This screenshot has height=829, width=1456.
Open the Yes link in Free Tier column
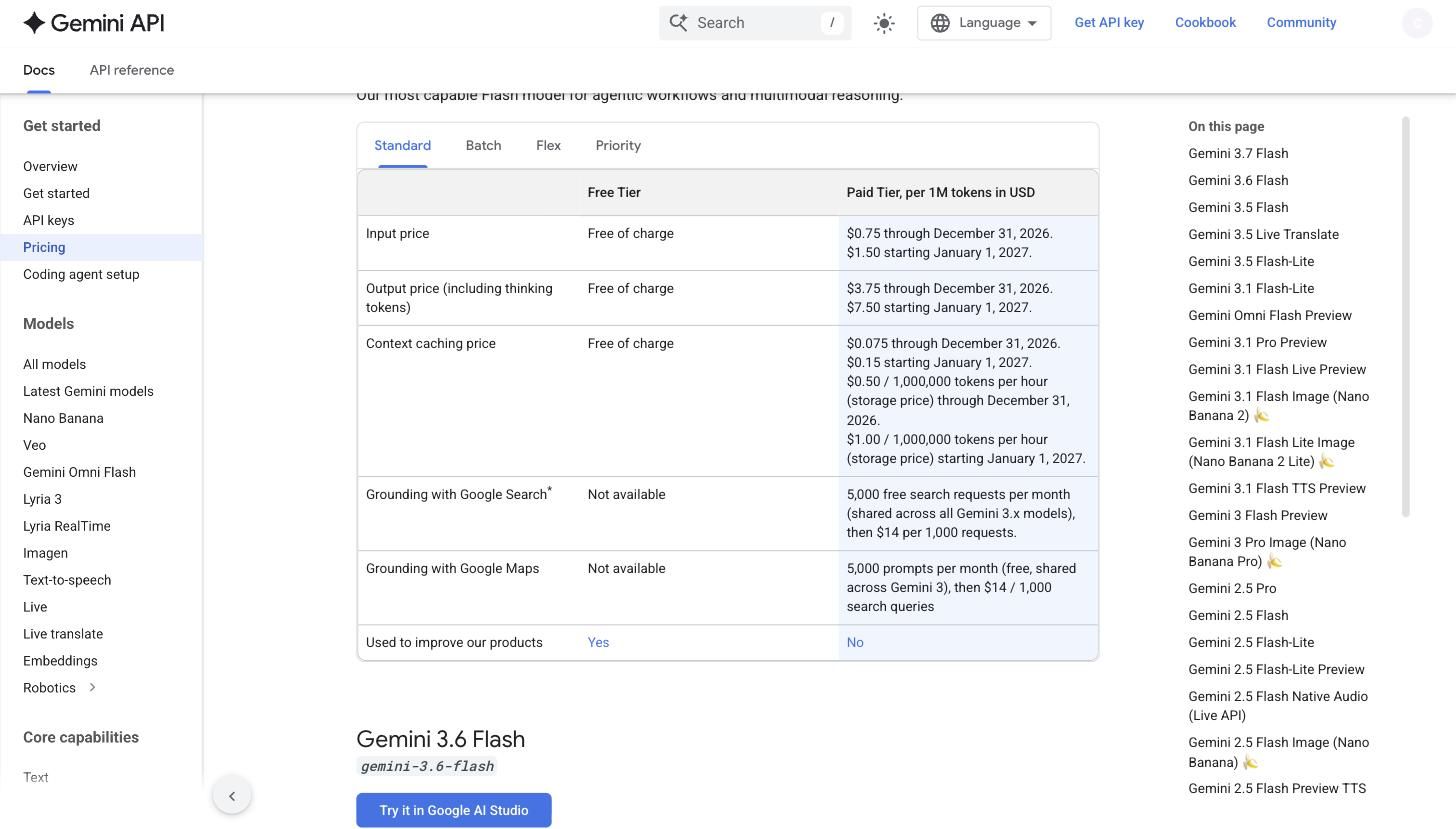click(598, 642)
